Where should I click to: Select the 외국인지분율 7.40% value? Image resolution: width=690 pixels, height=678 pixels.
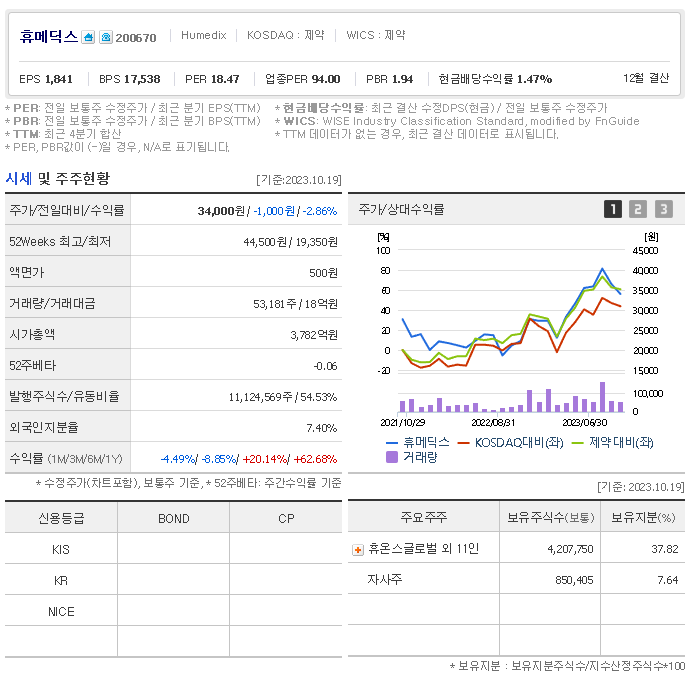pyautogui.click(x=322, y=428)
